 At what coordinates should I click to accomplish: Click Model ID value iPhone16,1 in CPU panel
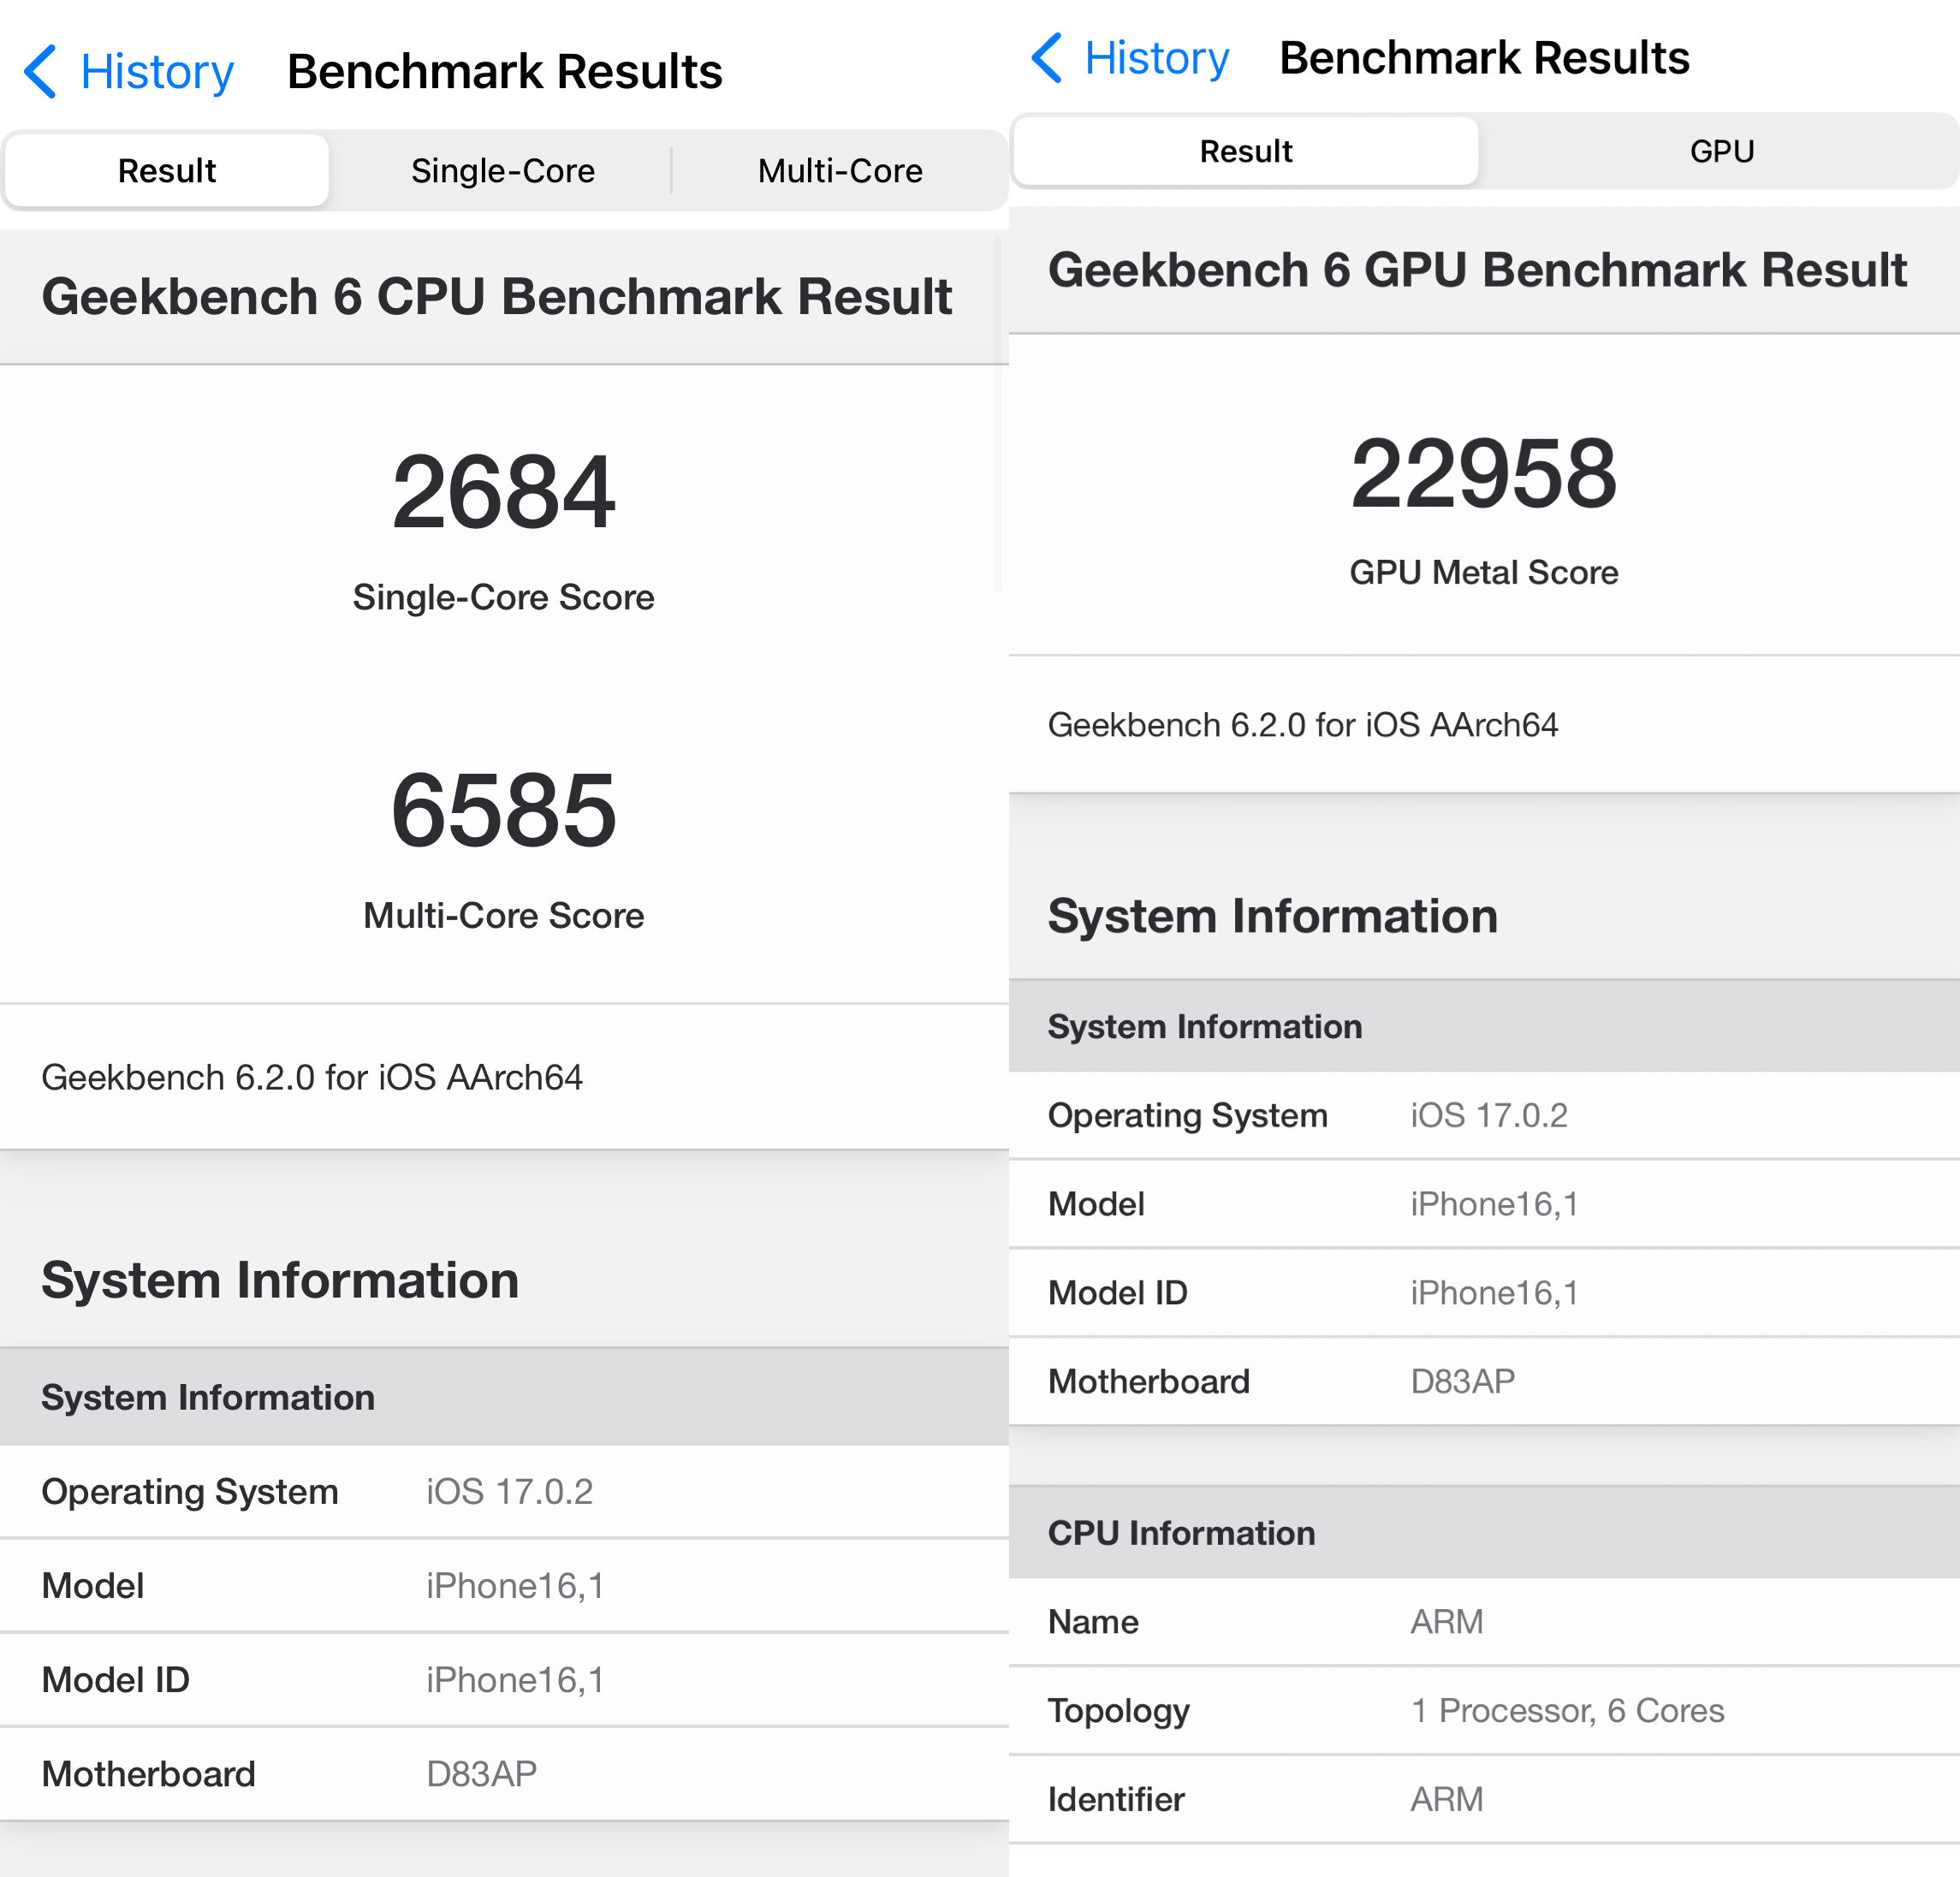[x=515, y=1680]
